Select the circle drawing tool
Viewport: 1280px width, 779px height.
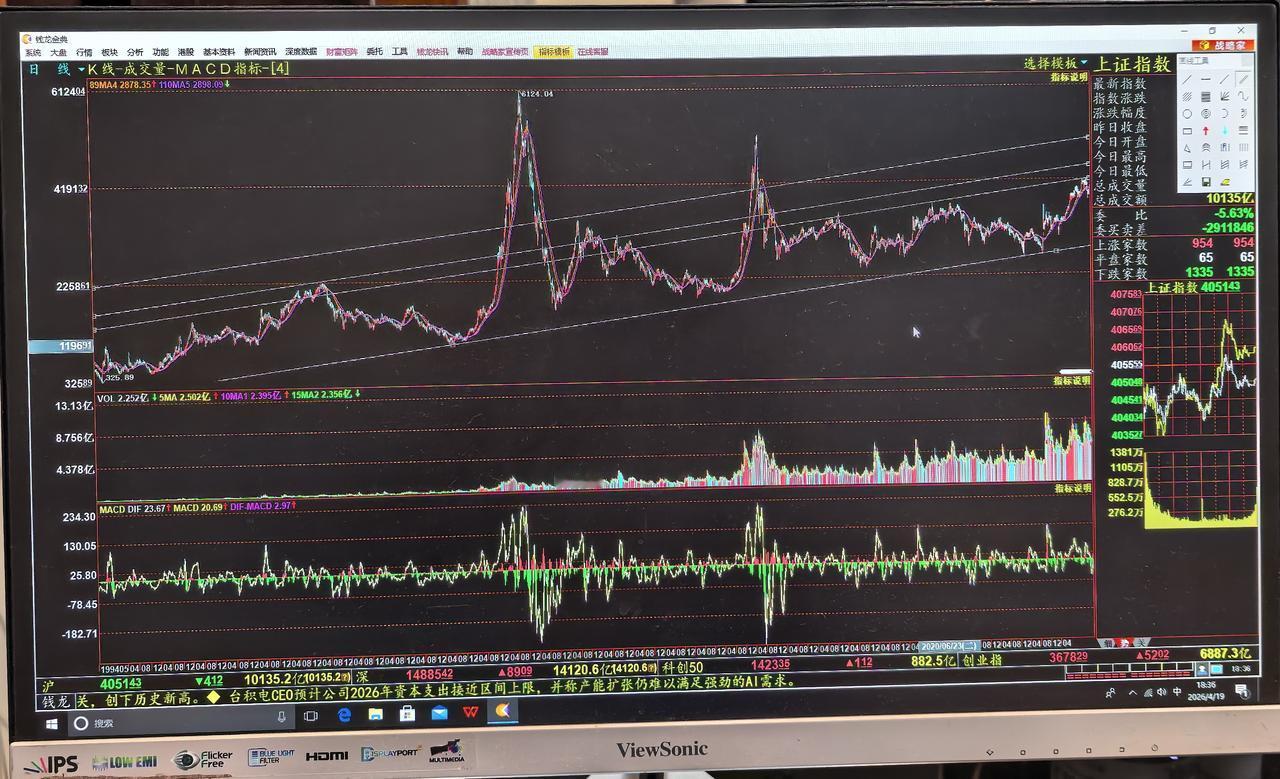pos(1187,114)
